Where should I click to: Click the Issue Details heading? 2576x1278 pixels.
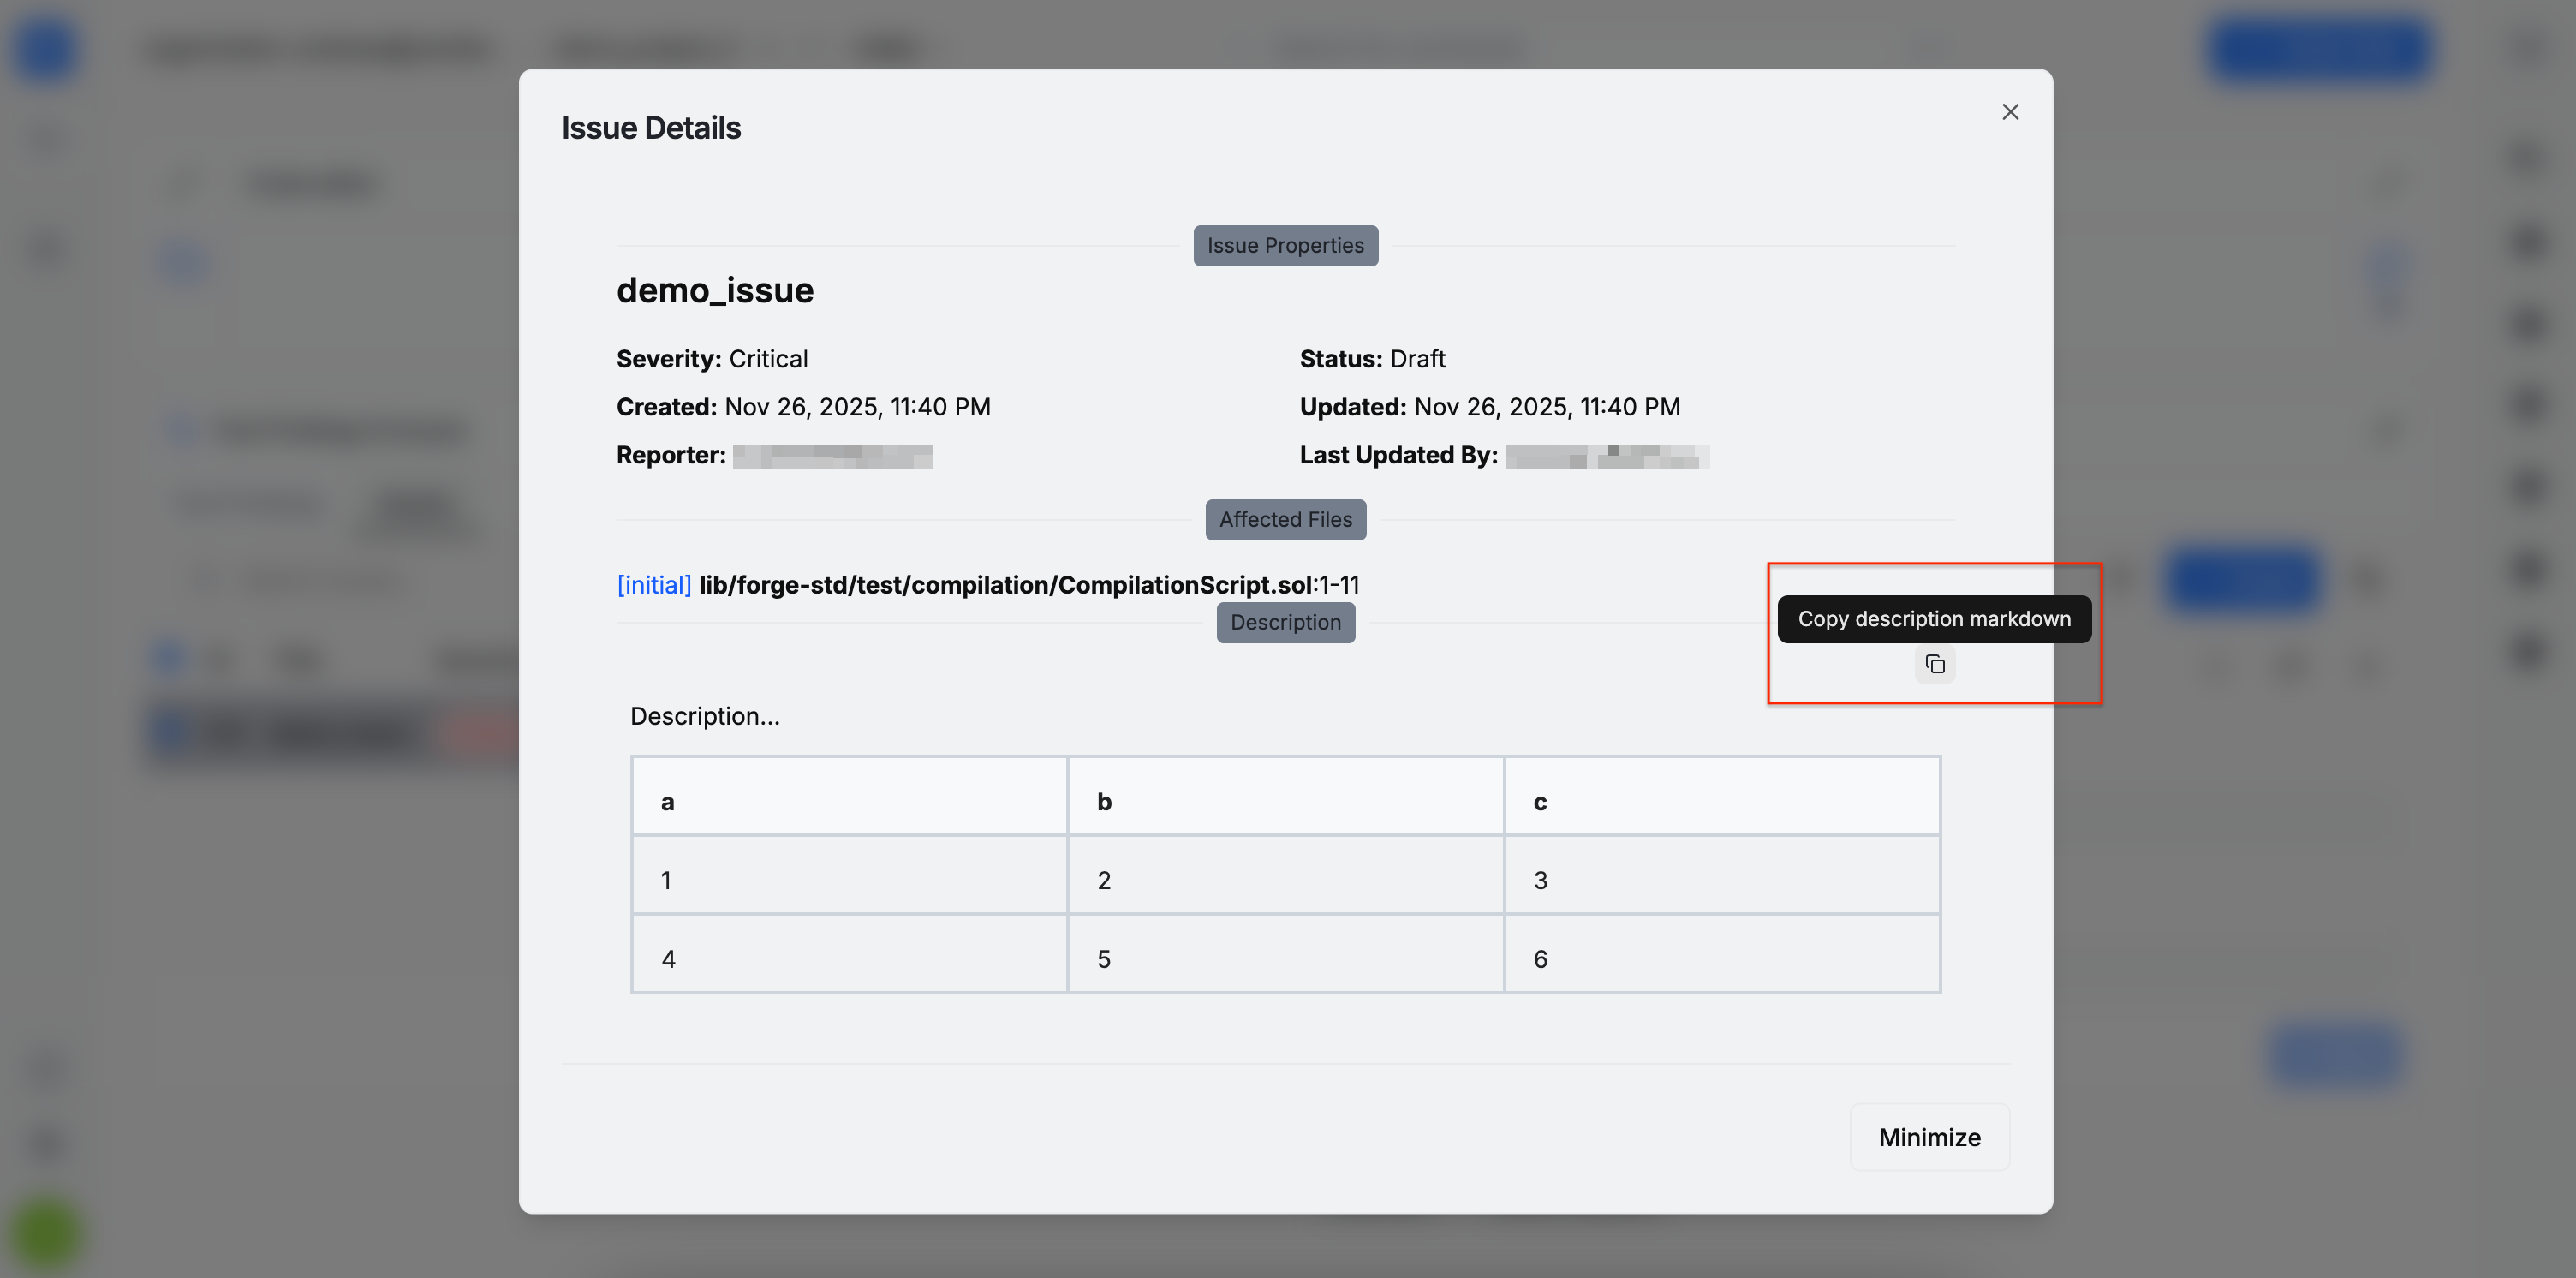pos(651,128)
